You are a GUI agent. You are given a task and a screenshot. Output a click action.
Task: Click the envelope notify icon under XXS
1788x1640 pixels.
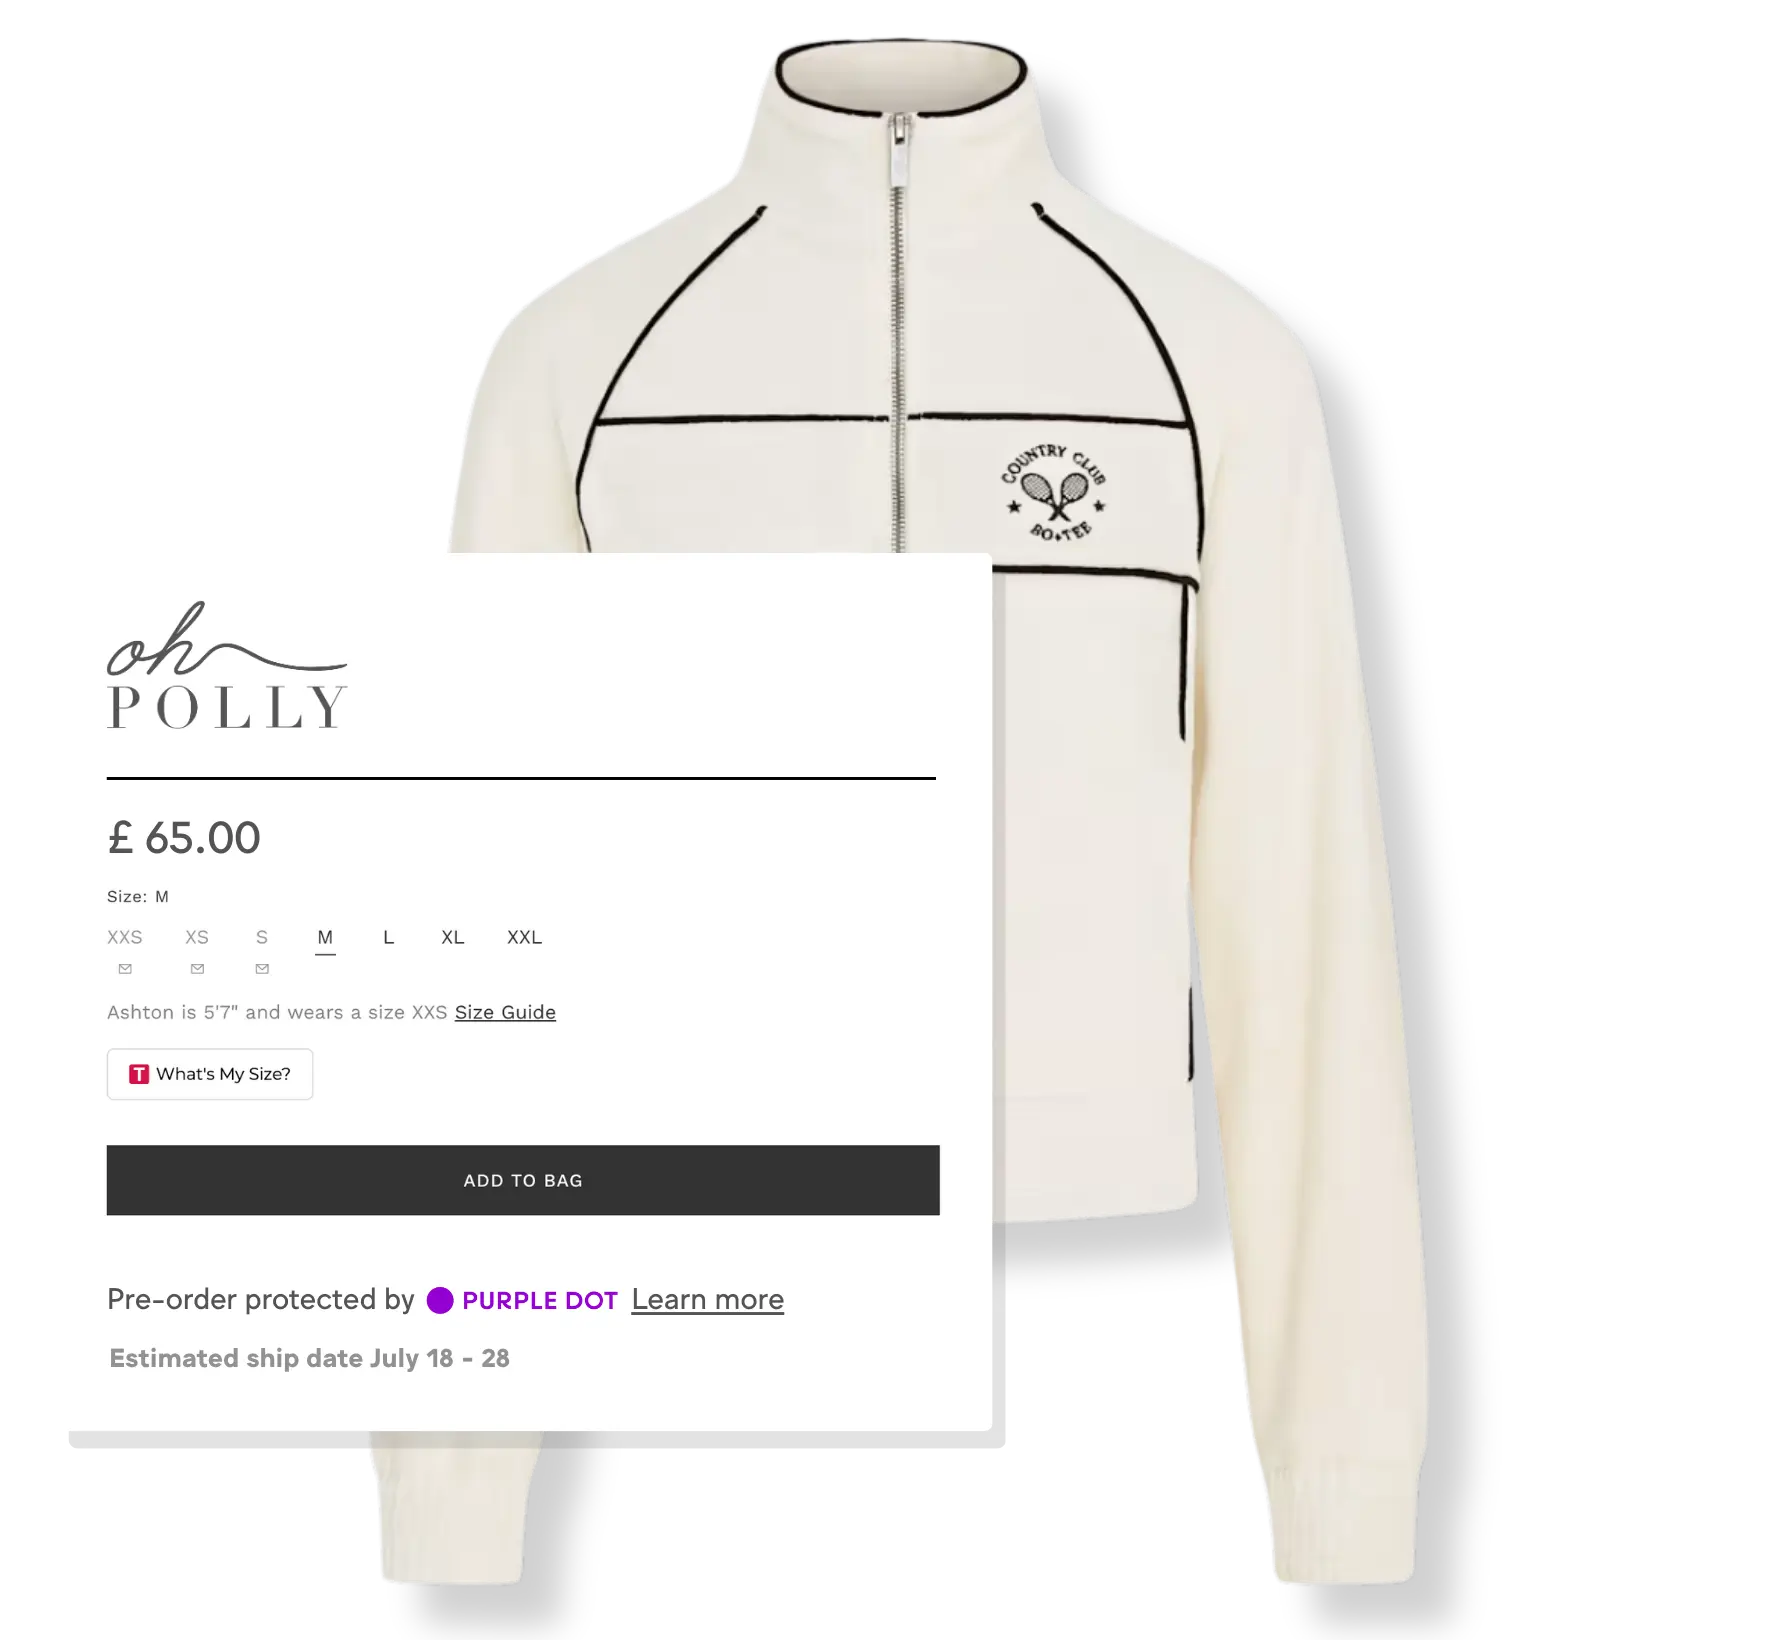coord(125,969)
